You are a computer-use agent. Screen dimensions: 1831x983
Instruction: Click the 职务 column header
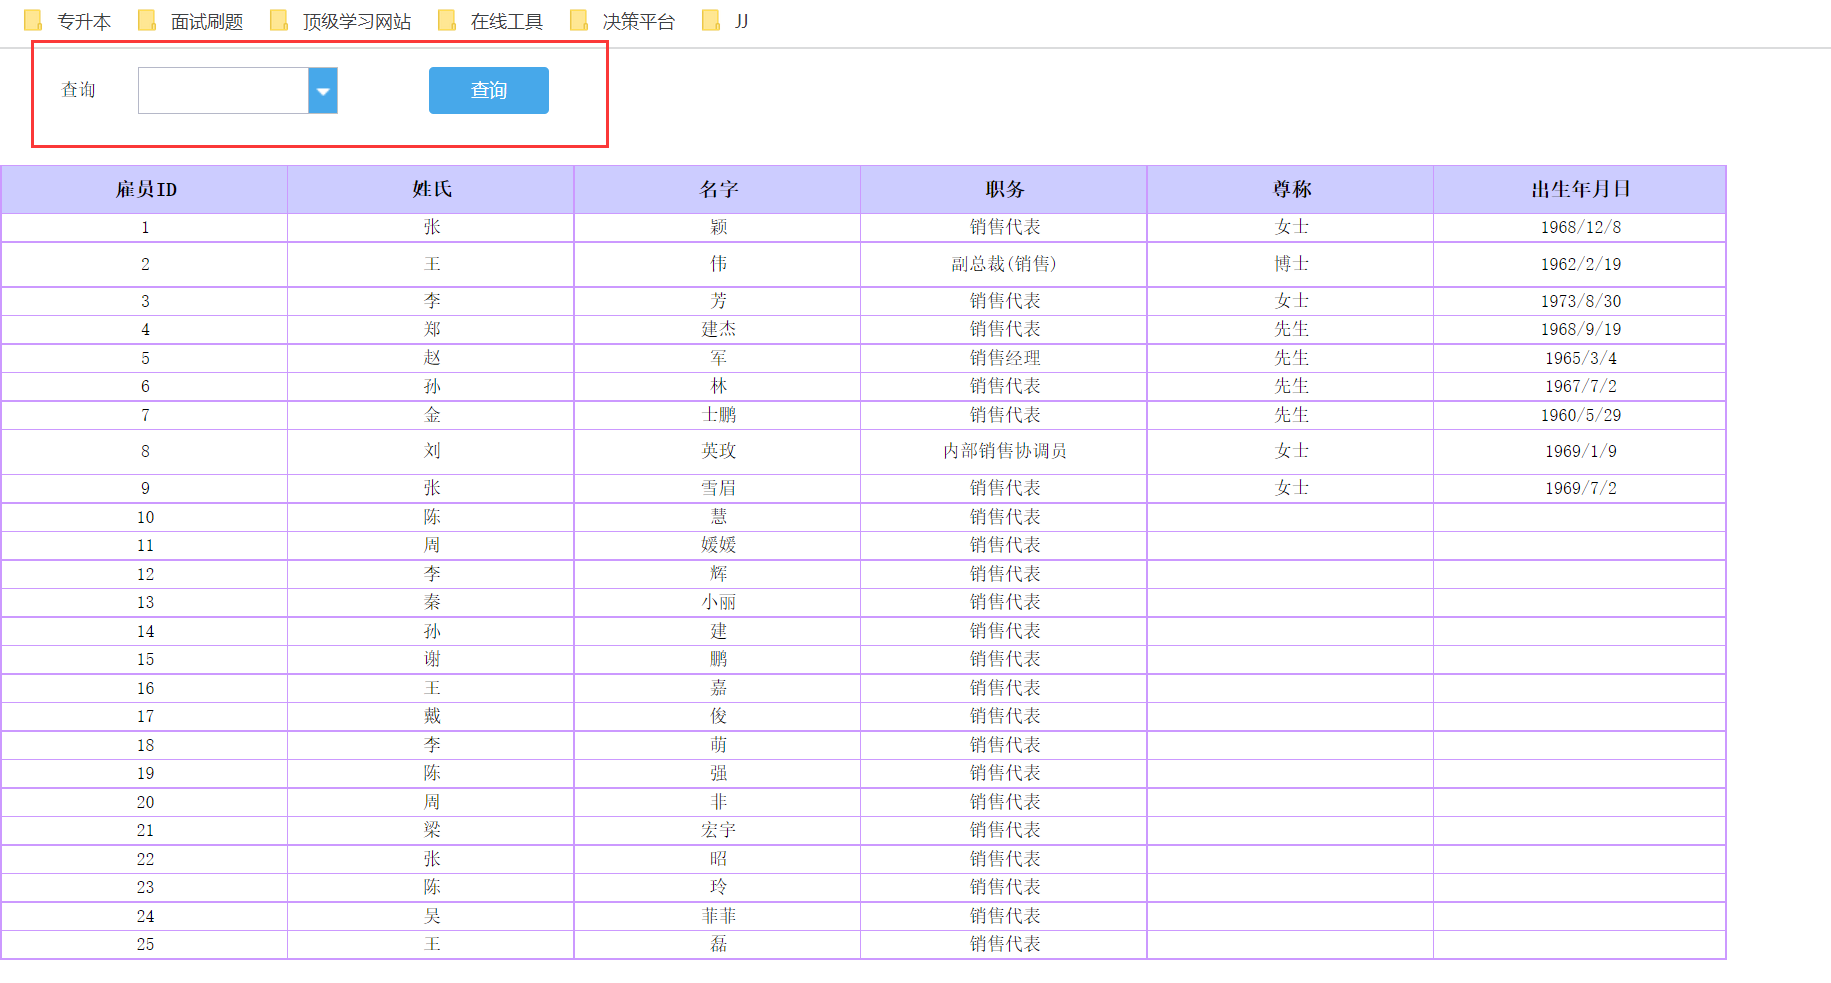1004,189
